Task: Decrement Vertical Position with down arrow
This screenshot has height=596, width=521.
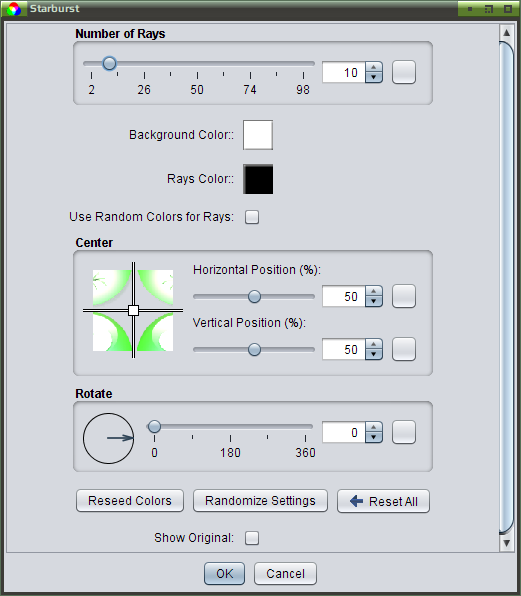Action: [x=374, y=354]
